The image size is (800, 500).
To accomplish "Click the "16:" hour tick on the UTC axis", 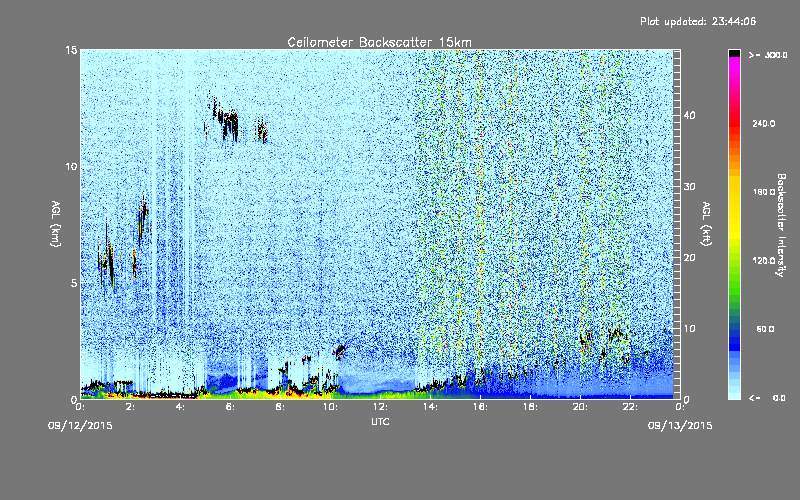I will point(480,407).
